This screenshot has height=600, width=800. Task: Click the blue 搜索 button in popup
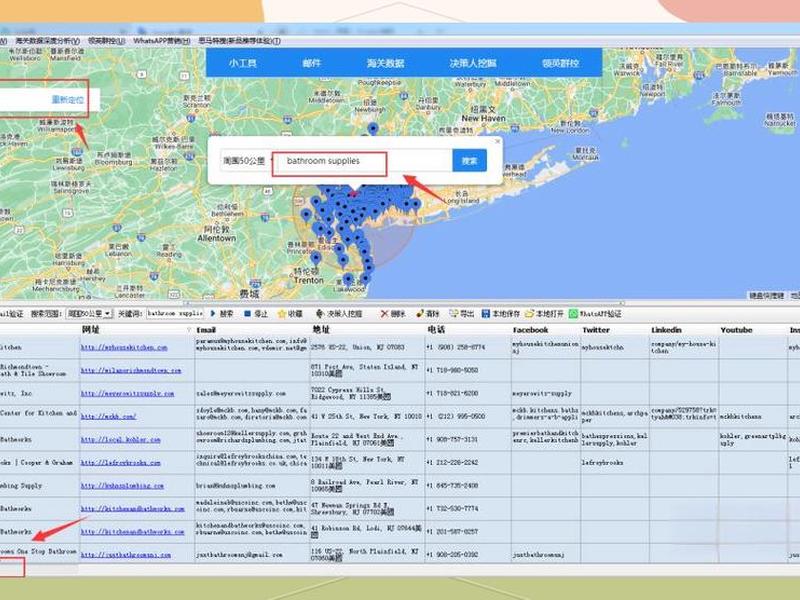tap(469, 161)
